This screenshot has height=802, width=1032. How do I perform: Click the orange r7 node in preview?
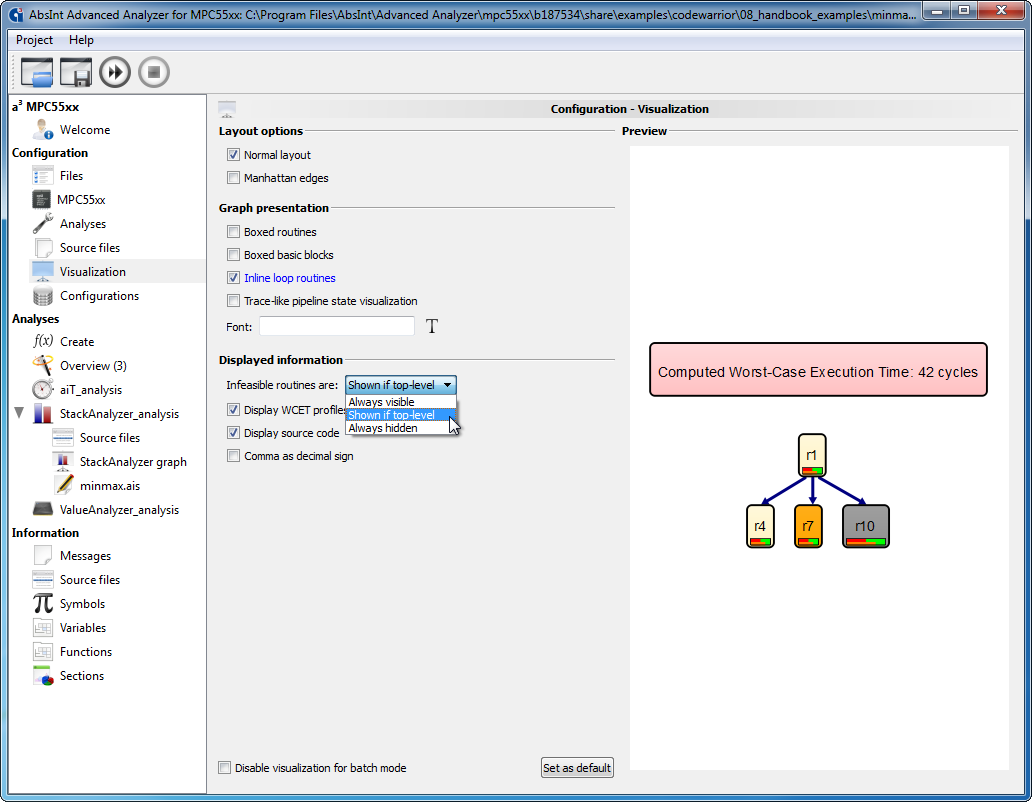click(x=808, y=526)
